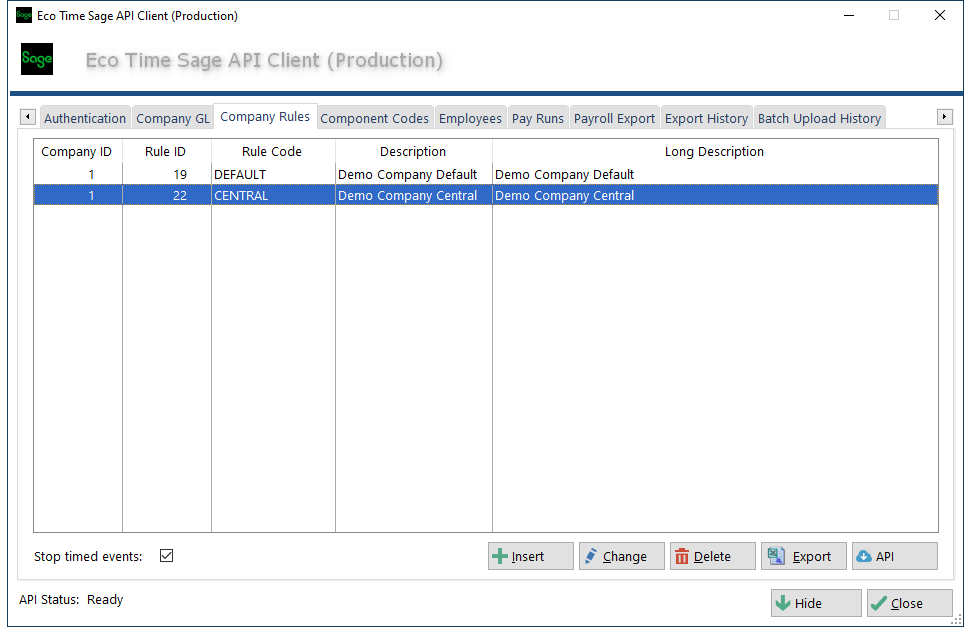Toggle the Stop timed events checkbox
The image size is (971, 634).
pos(167,556)
